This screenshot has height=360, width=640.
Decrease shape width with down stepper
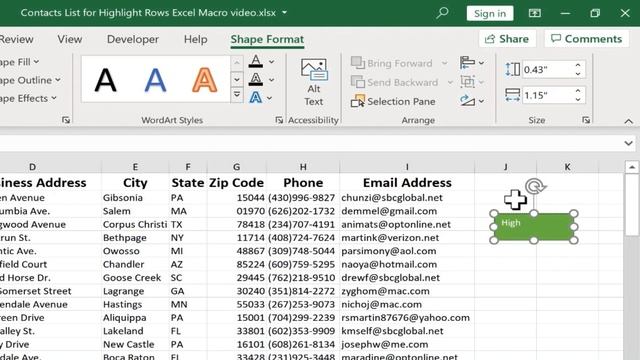click(578, 100)
